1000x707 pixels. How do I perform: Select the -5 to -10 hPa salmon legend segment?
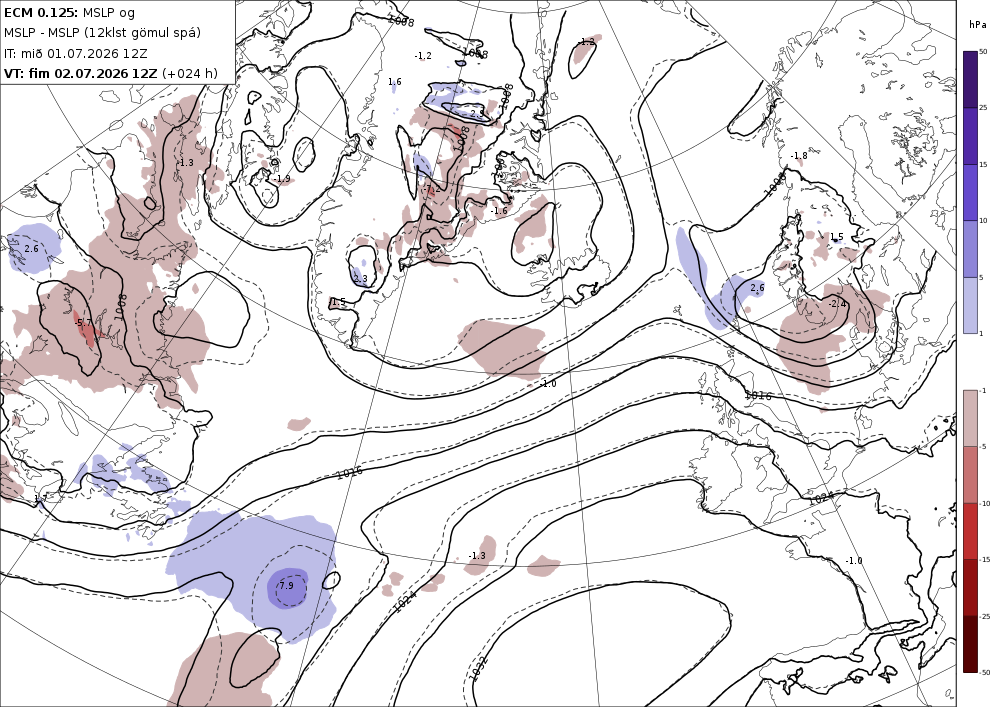click(970, 474)
